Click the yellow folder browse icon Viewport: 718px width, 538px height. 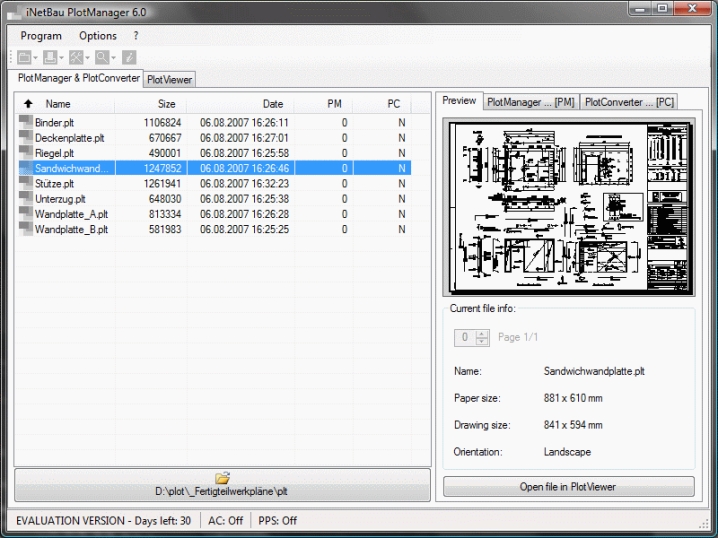point(222,478)
